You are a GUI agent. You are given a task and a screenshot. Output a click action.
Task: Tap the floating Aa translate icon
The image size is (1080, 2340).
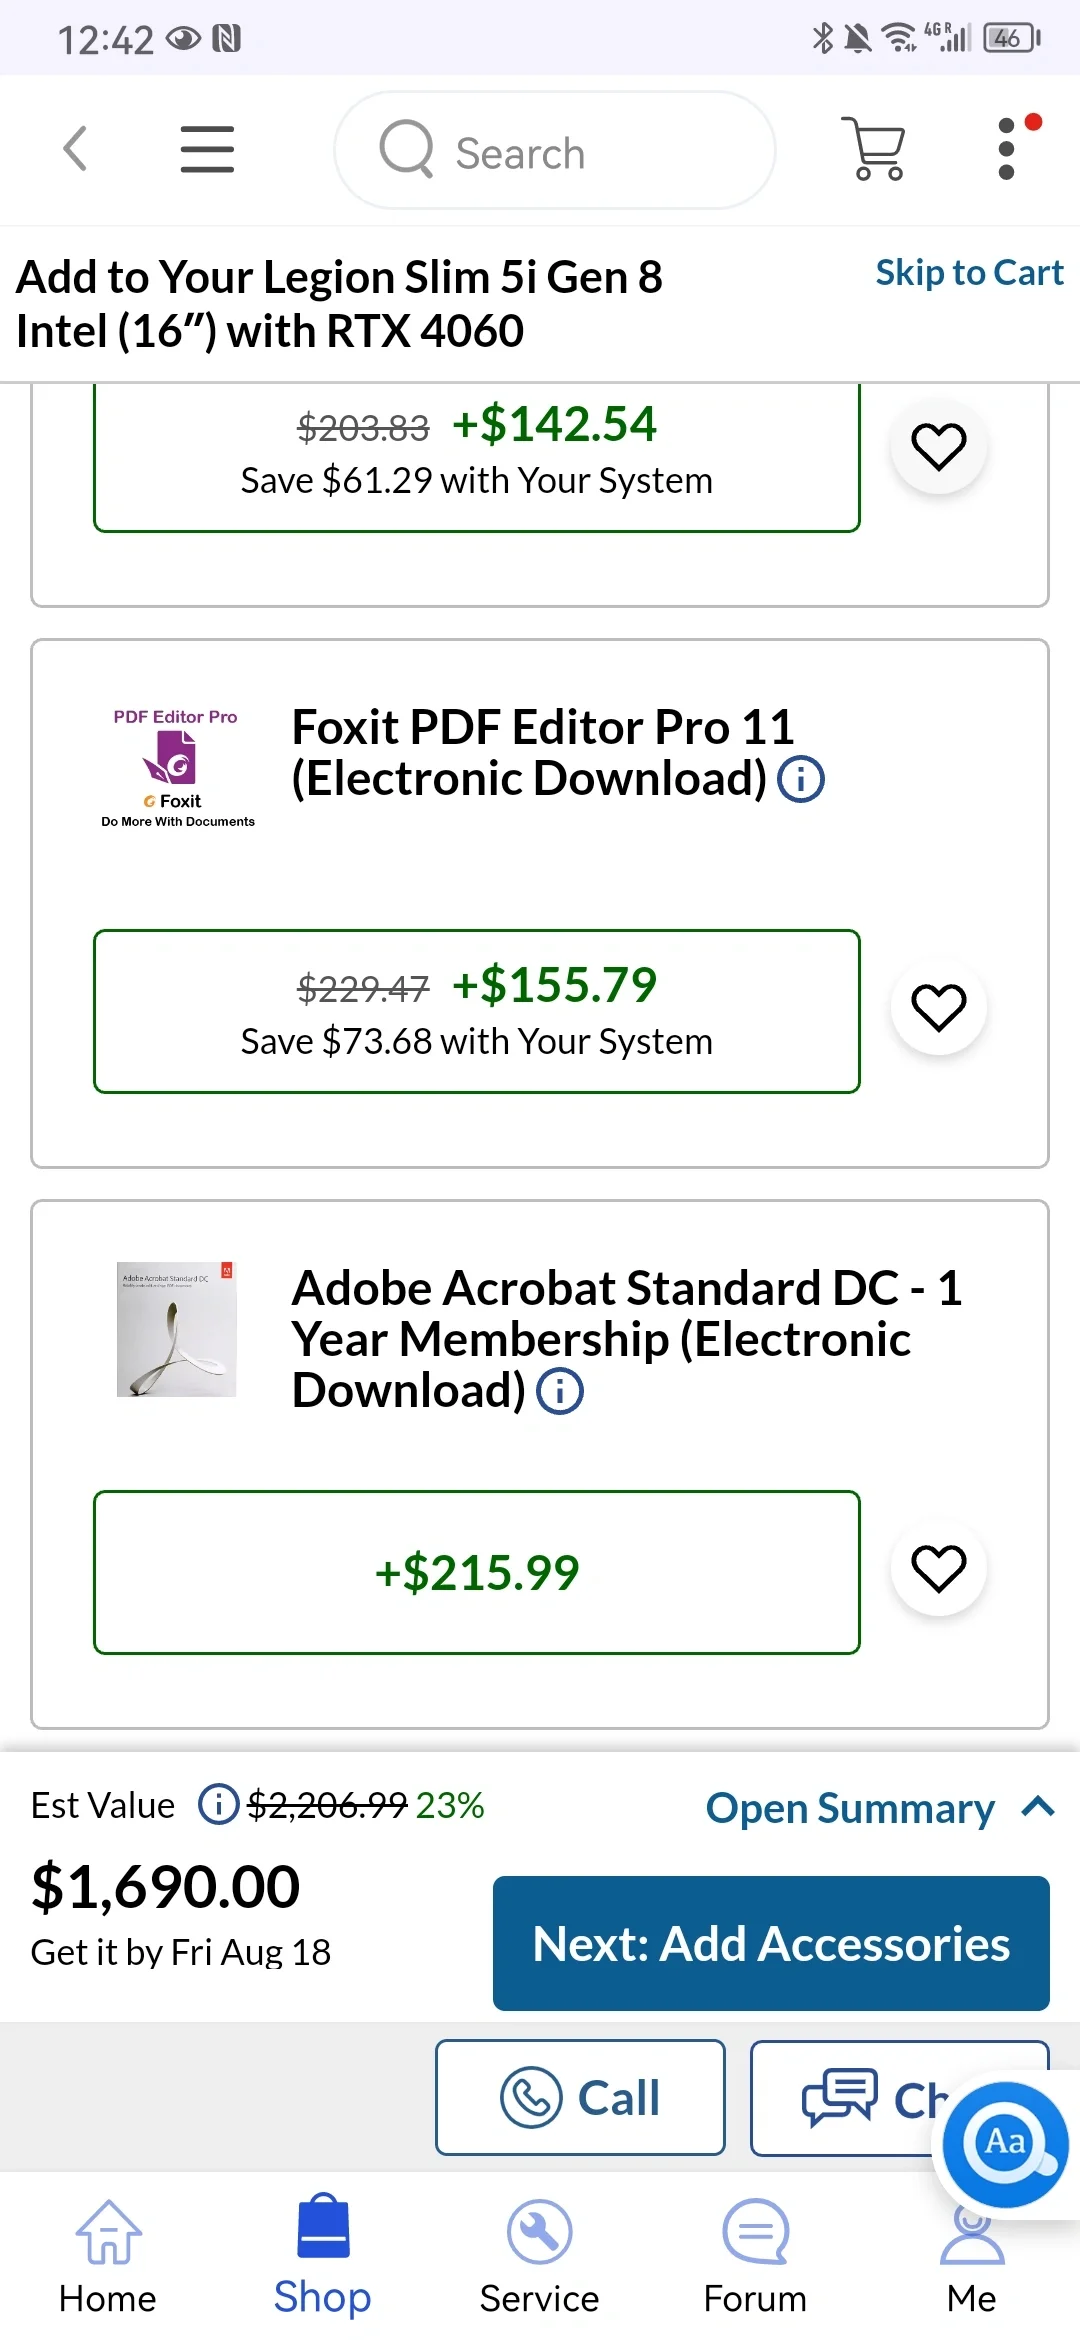pos(1005,2143)
